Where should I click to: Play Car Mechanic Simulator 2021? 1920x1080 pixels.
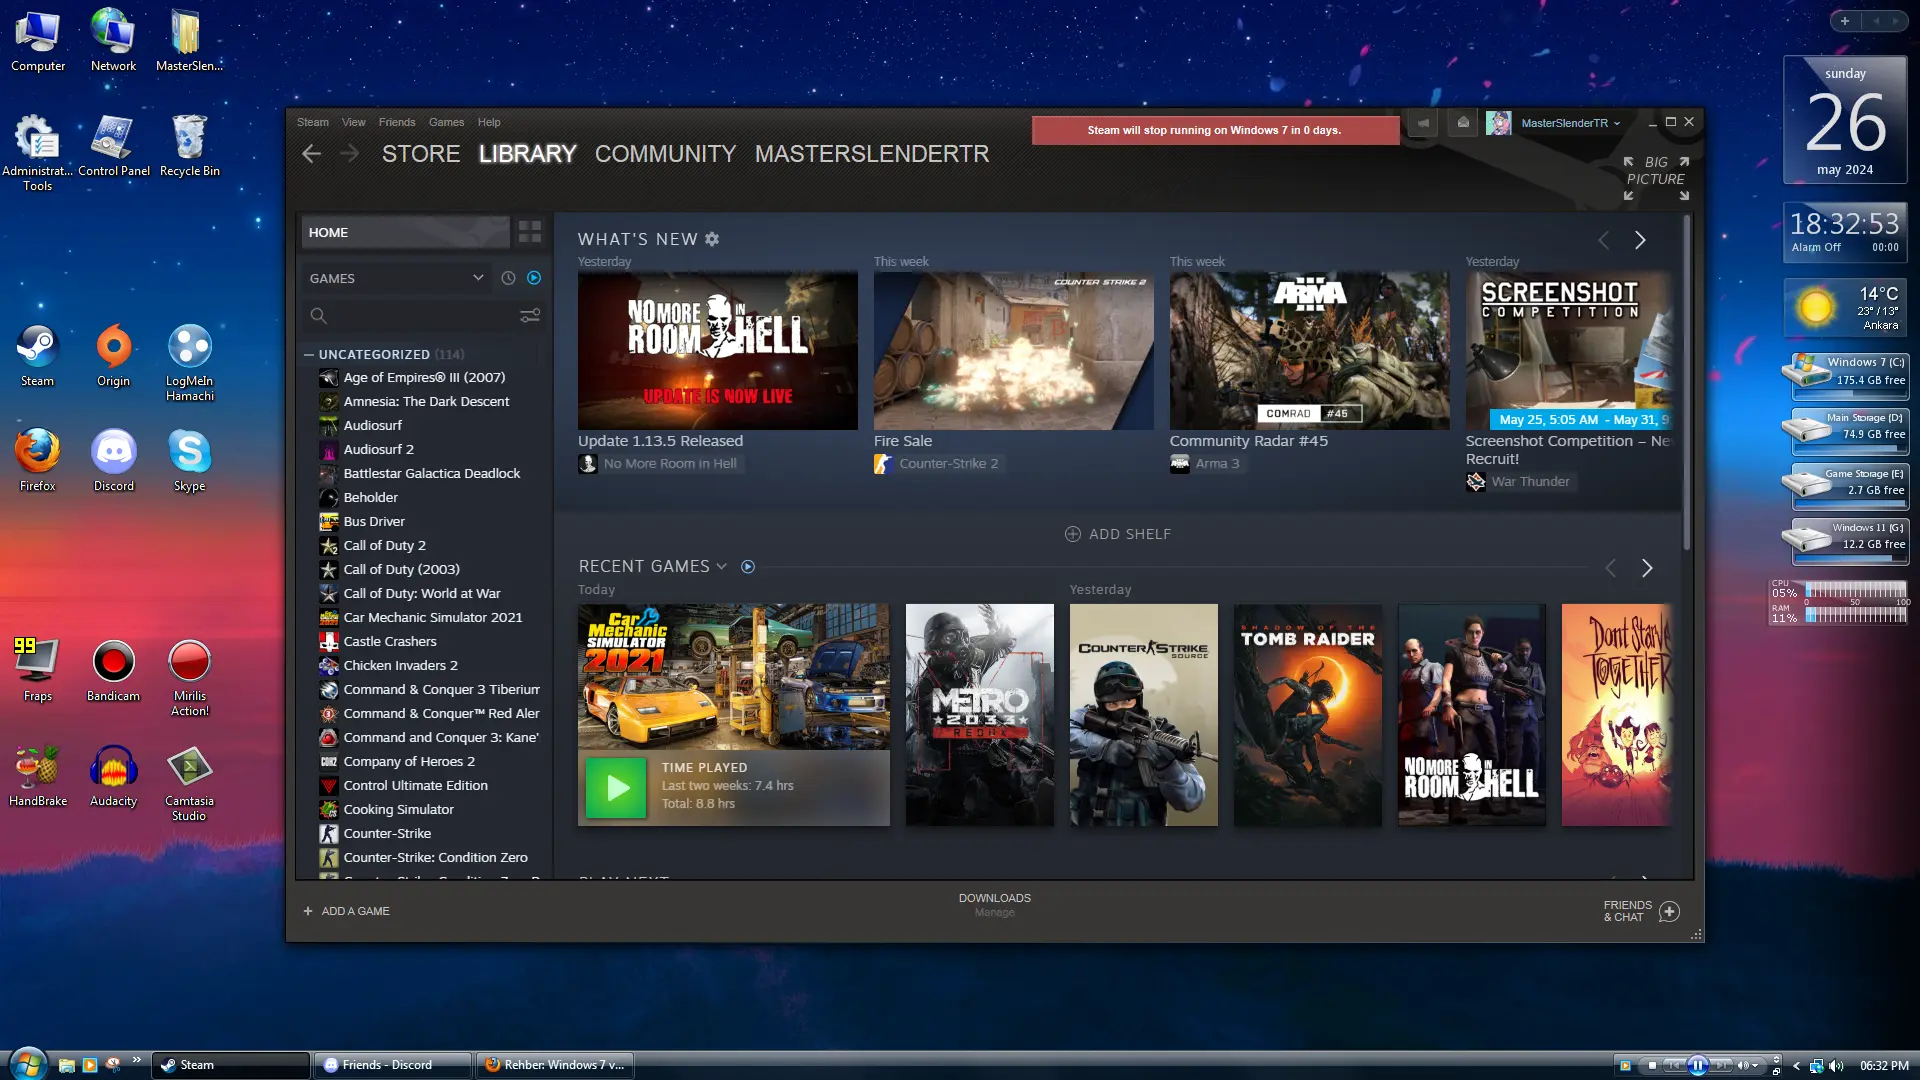coord(615,788)
